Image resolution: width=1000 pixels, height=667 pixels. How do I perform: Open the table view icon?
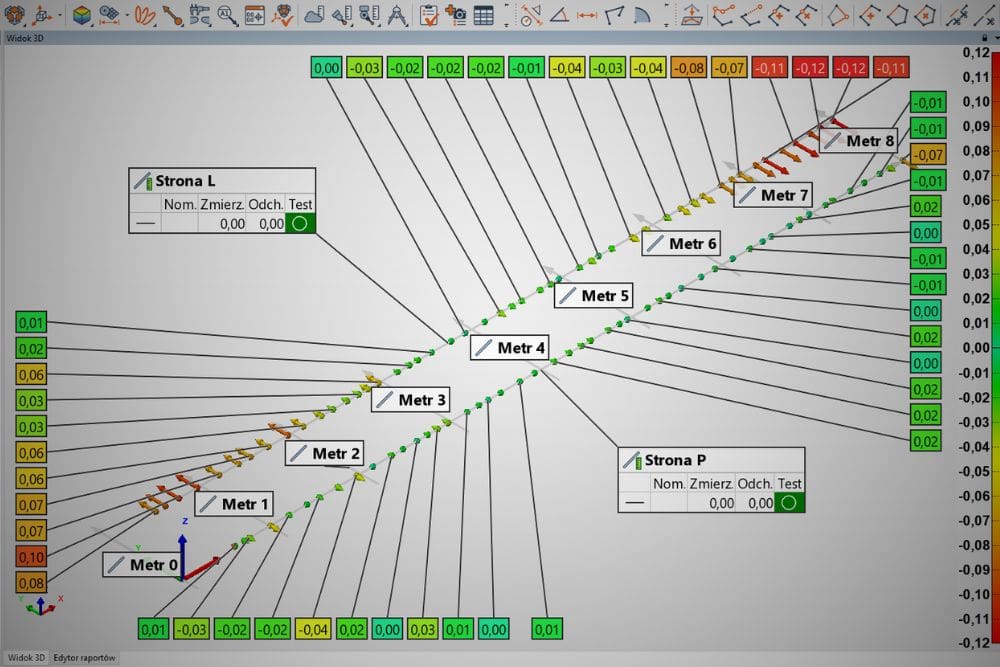[484, 15]
